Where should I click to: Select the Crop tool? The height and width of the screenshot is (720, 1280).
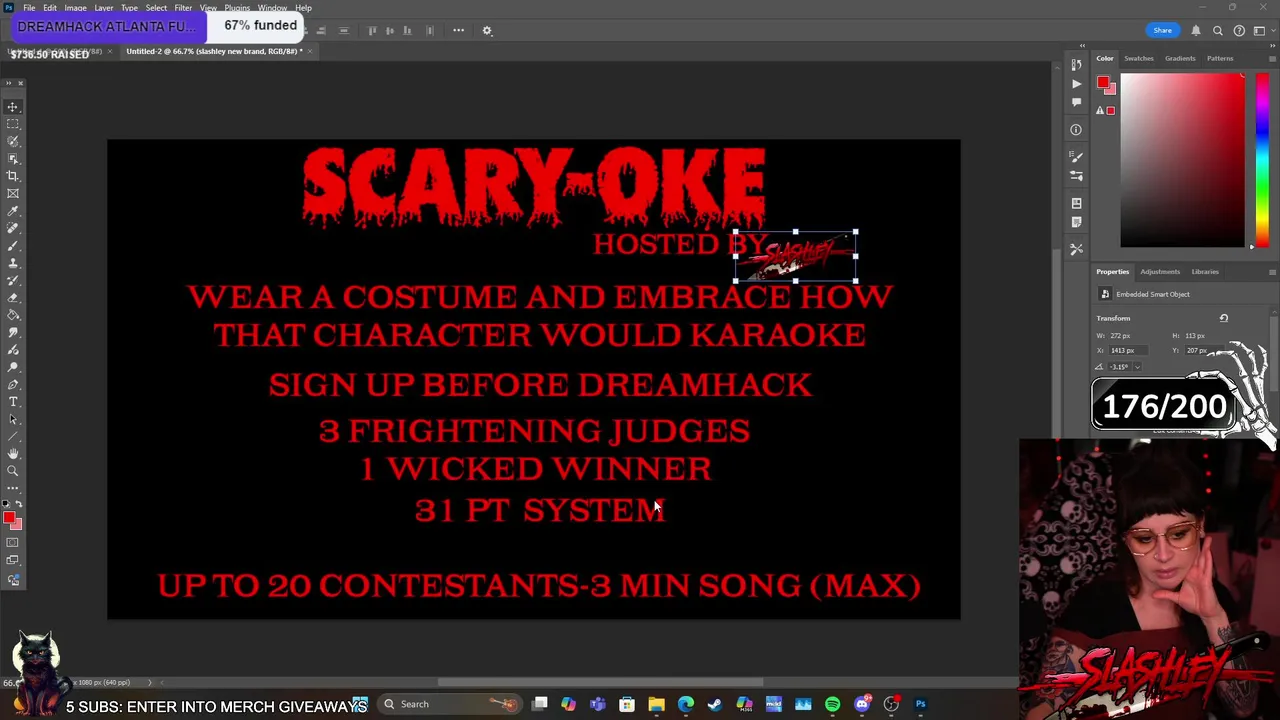tap(13, 176)
